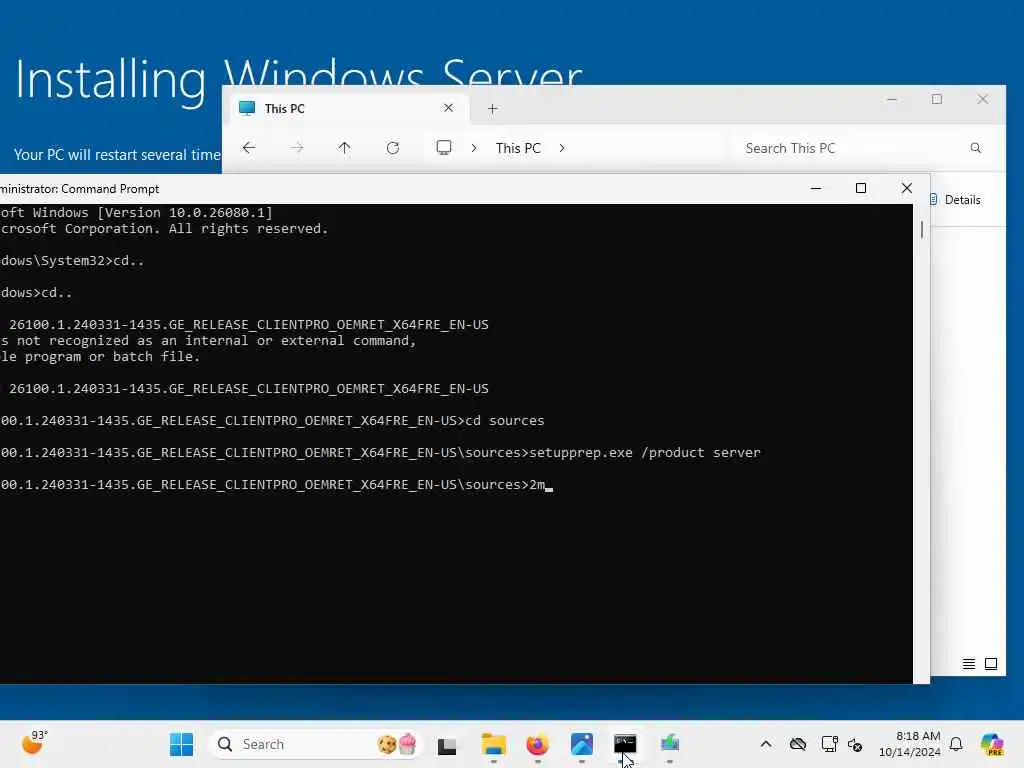Image resolution: width=1024 pixels, height=768 pixels.
Task: Open the Windows Start menu
Action: click(x=182, y=744)
